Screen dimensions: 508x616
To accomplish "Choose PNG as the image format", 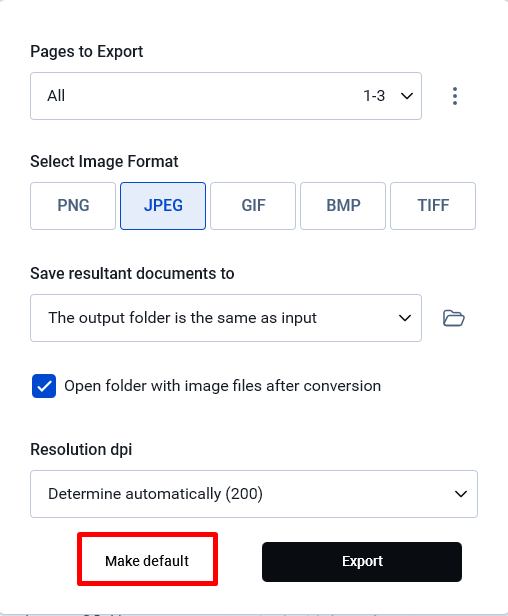I will pos(73,206).
